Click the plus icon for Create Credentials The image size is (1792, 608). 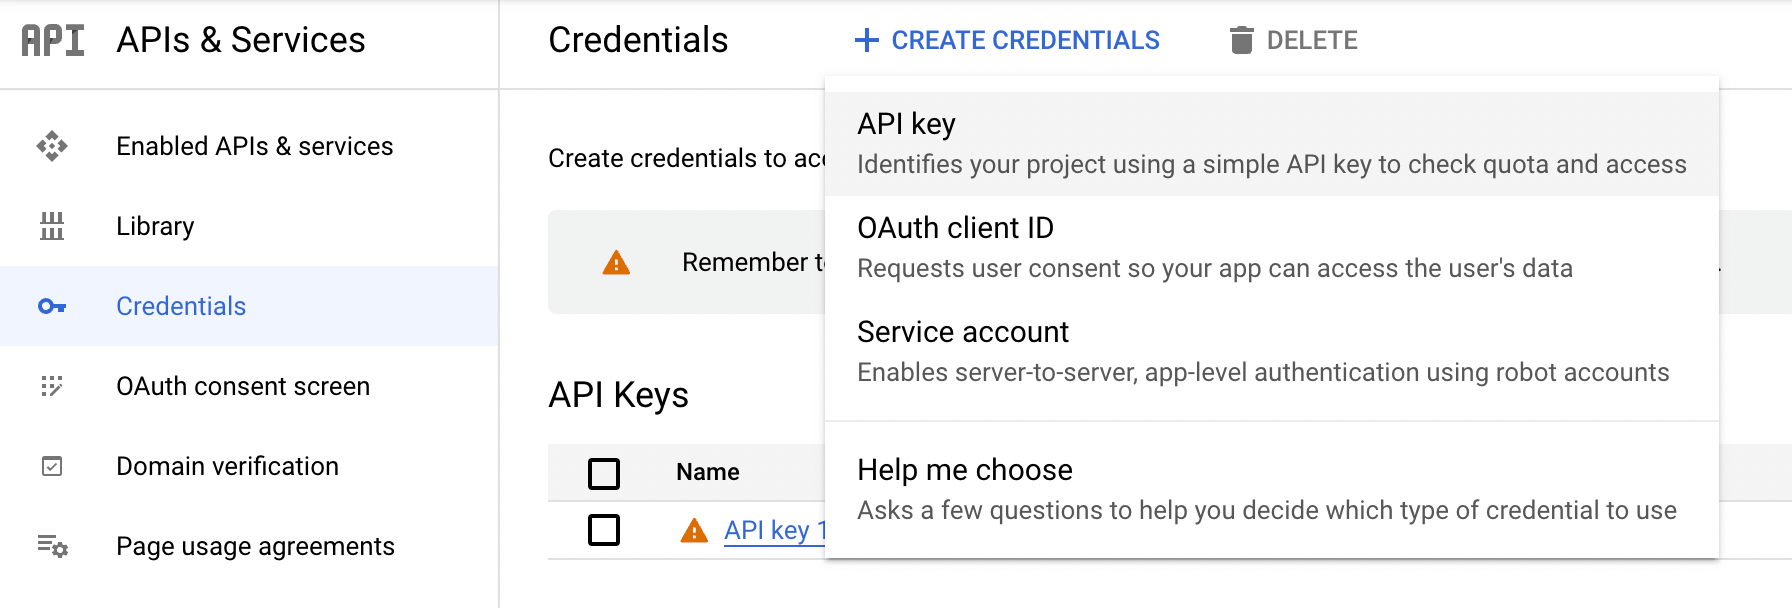pos(867,40)
